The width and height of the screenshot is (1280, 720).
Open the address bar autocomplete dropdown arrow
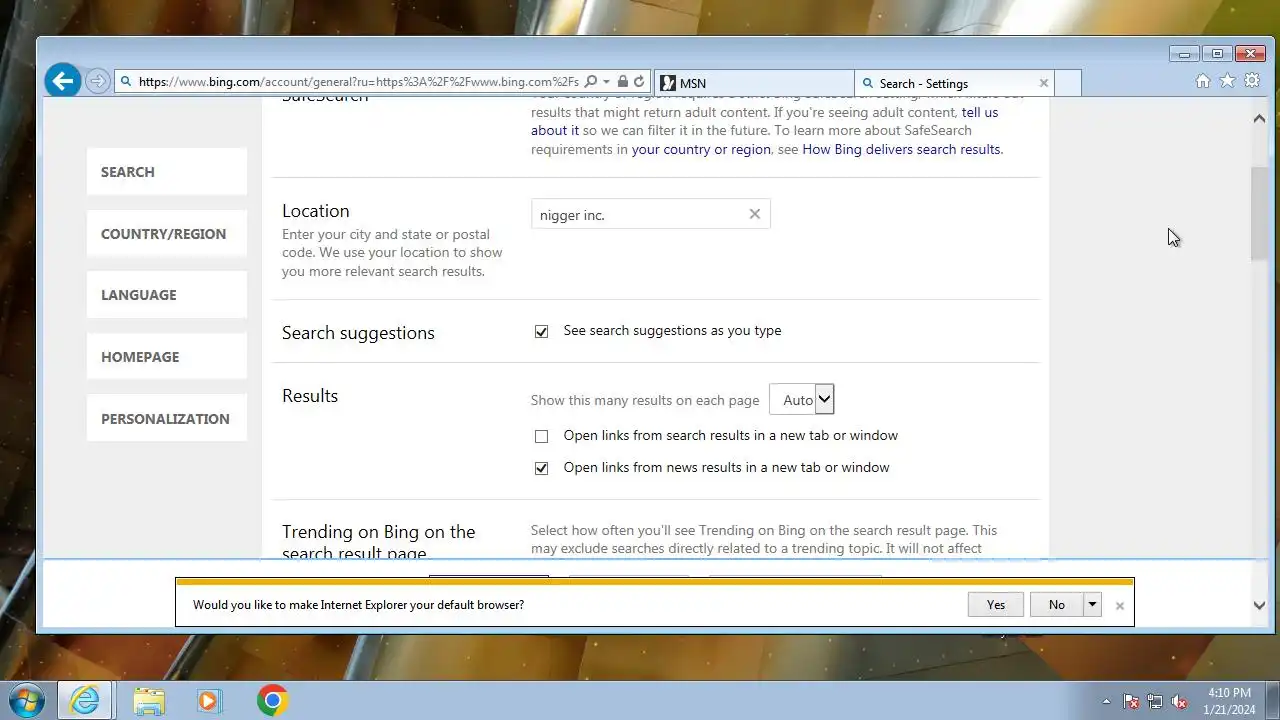(606, 82)
